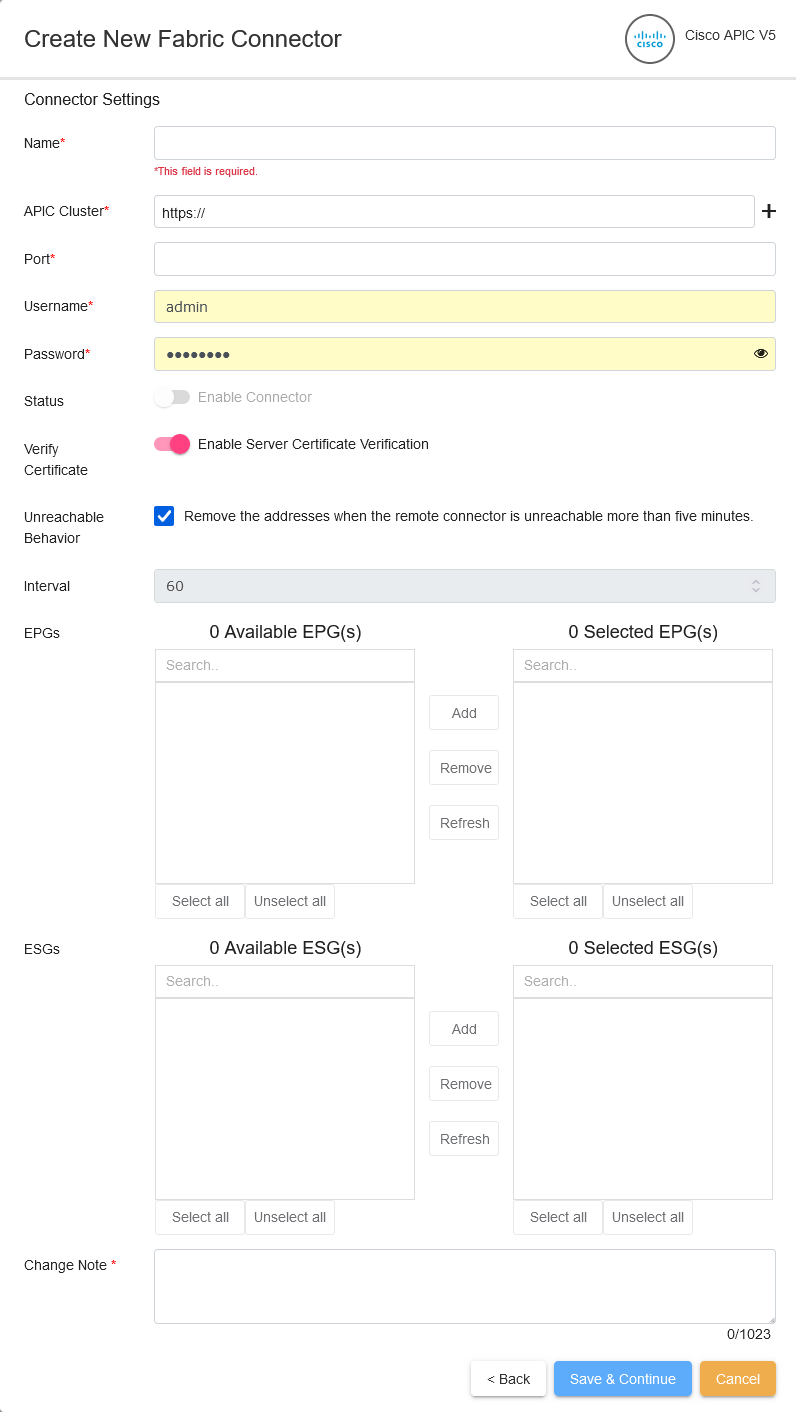Focus the EPG search box
796x1412 pixels.
point(284,664)
